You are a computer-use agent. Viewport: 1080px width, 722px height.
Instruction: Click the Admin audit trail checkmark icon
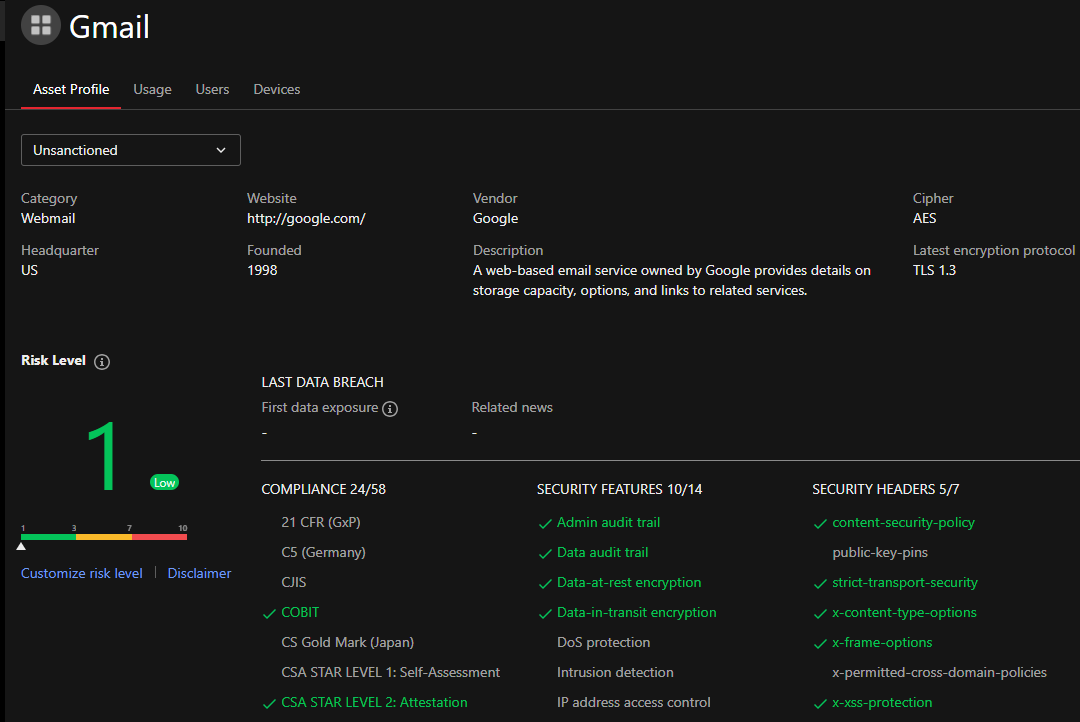545,523
